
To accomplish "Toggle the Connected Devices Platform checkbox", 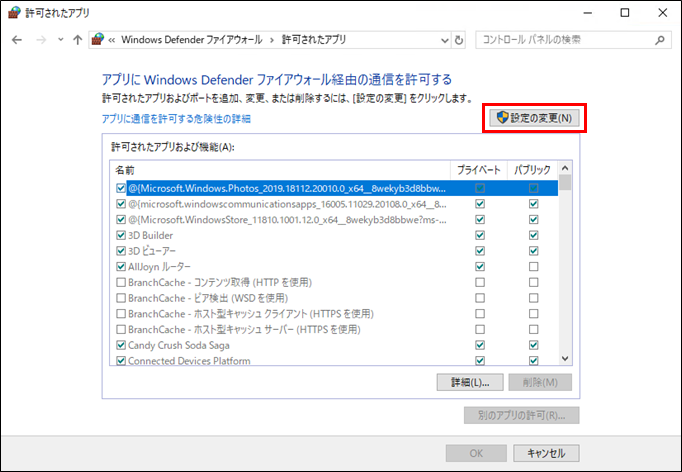I will (x=121, y=361).
